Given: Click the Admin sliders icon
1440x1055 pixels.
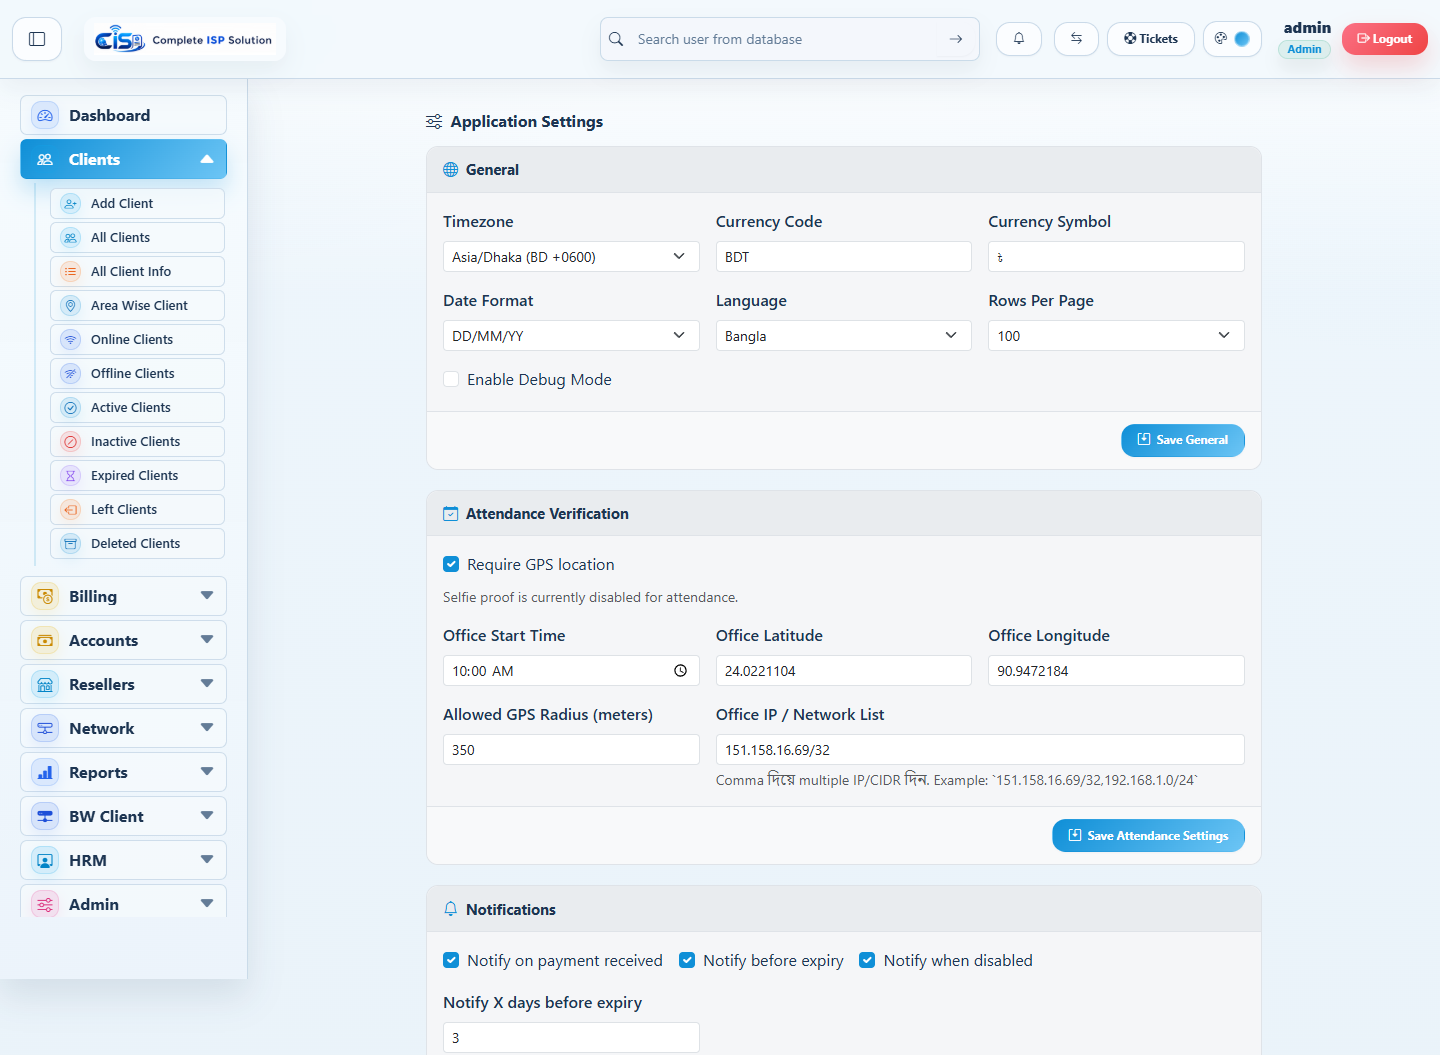Looking at the screenshot, I should coord(45,905).
